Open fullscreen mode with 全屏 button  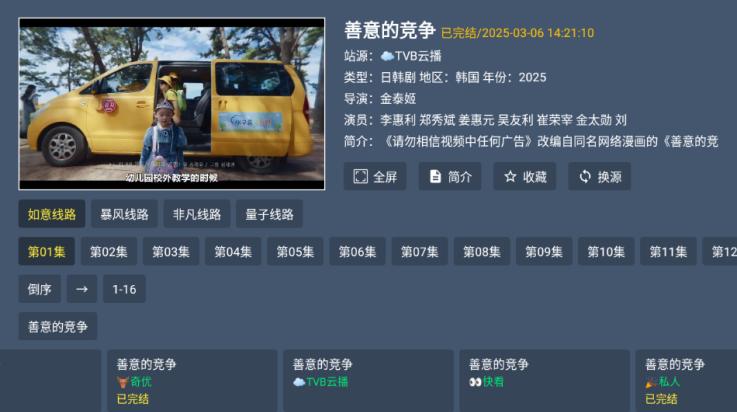tap(375, 177)
